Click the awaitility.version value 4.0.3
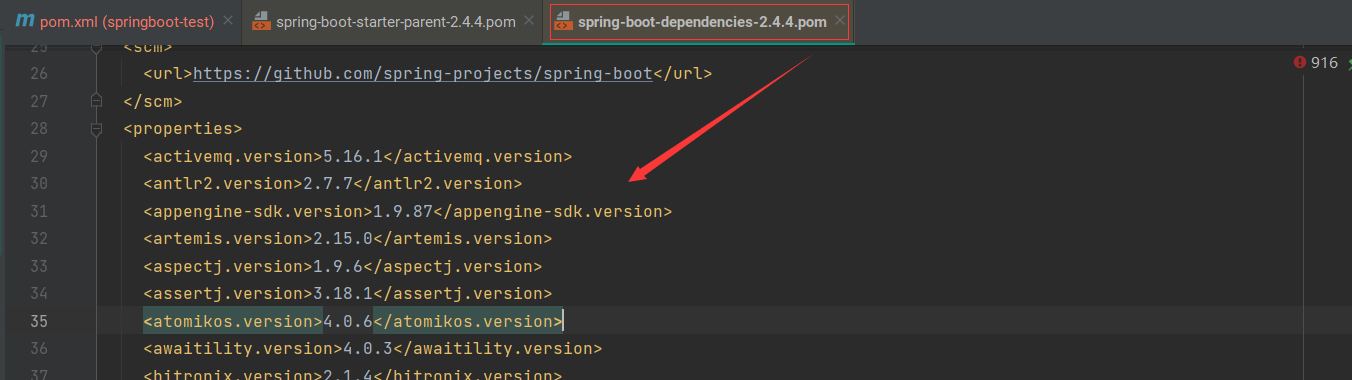 point(367,349)
